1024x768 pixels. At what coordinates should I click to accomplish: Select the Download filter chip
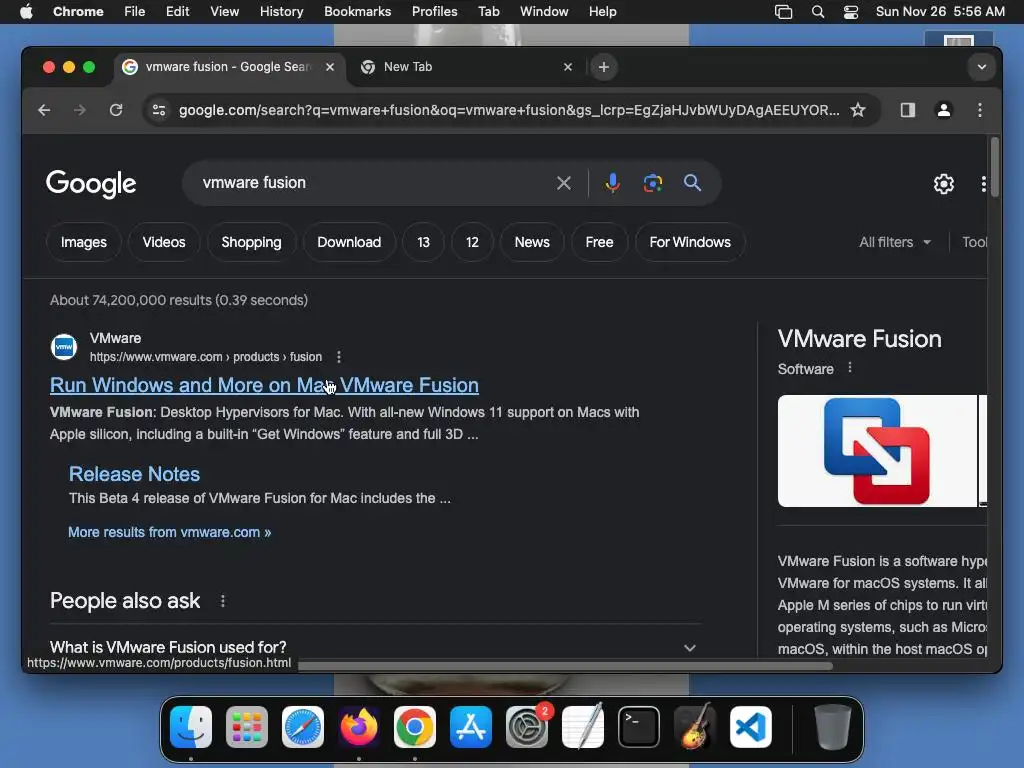click(x=349, y=242)
